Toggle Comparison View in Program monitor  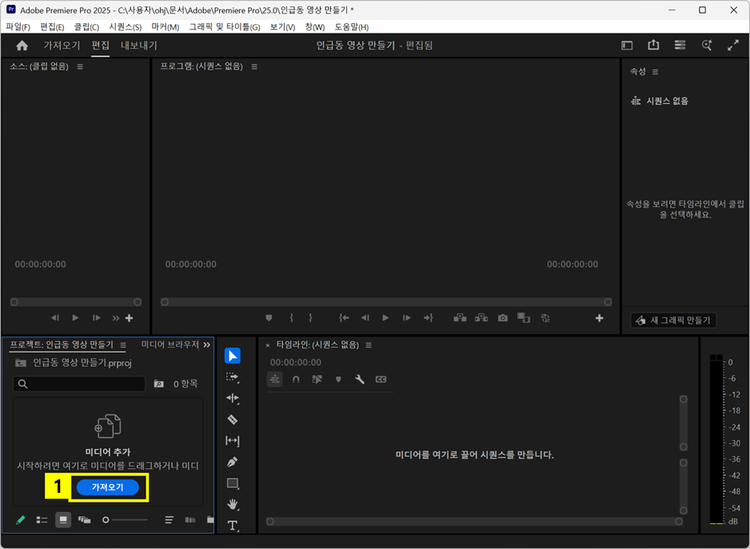coord(524,318)
